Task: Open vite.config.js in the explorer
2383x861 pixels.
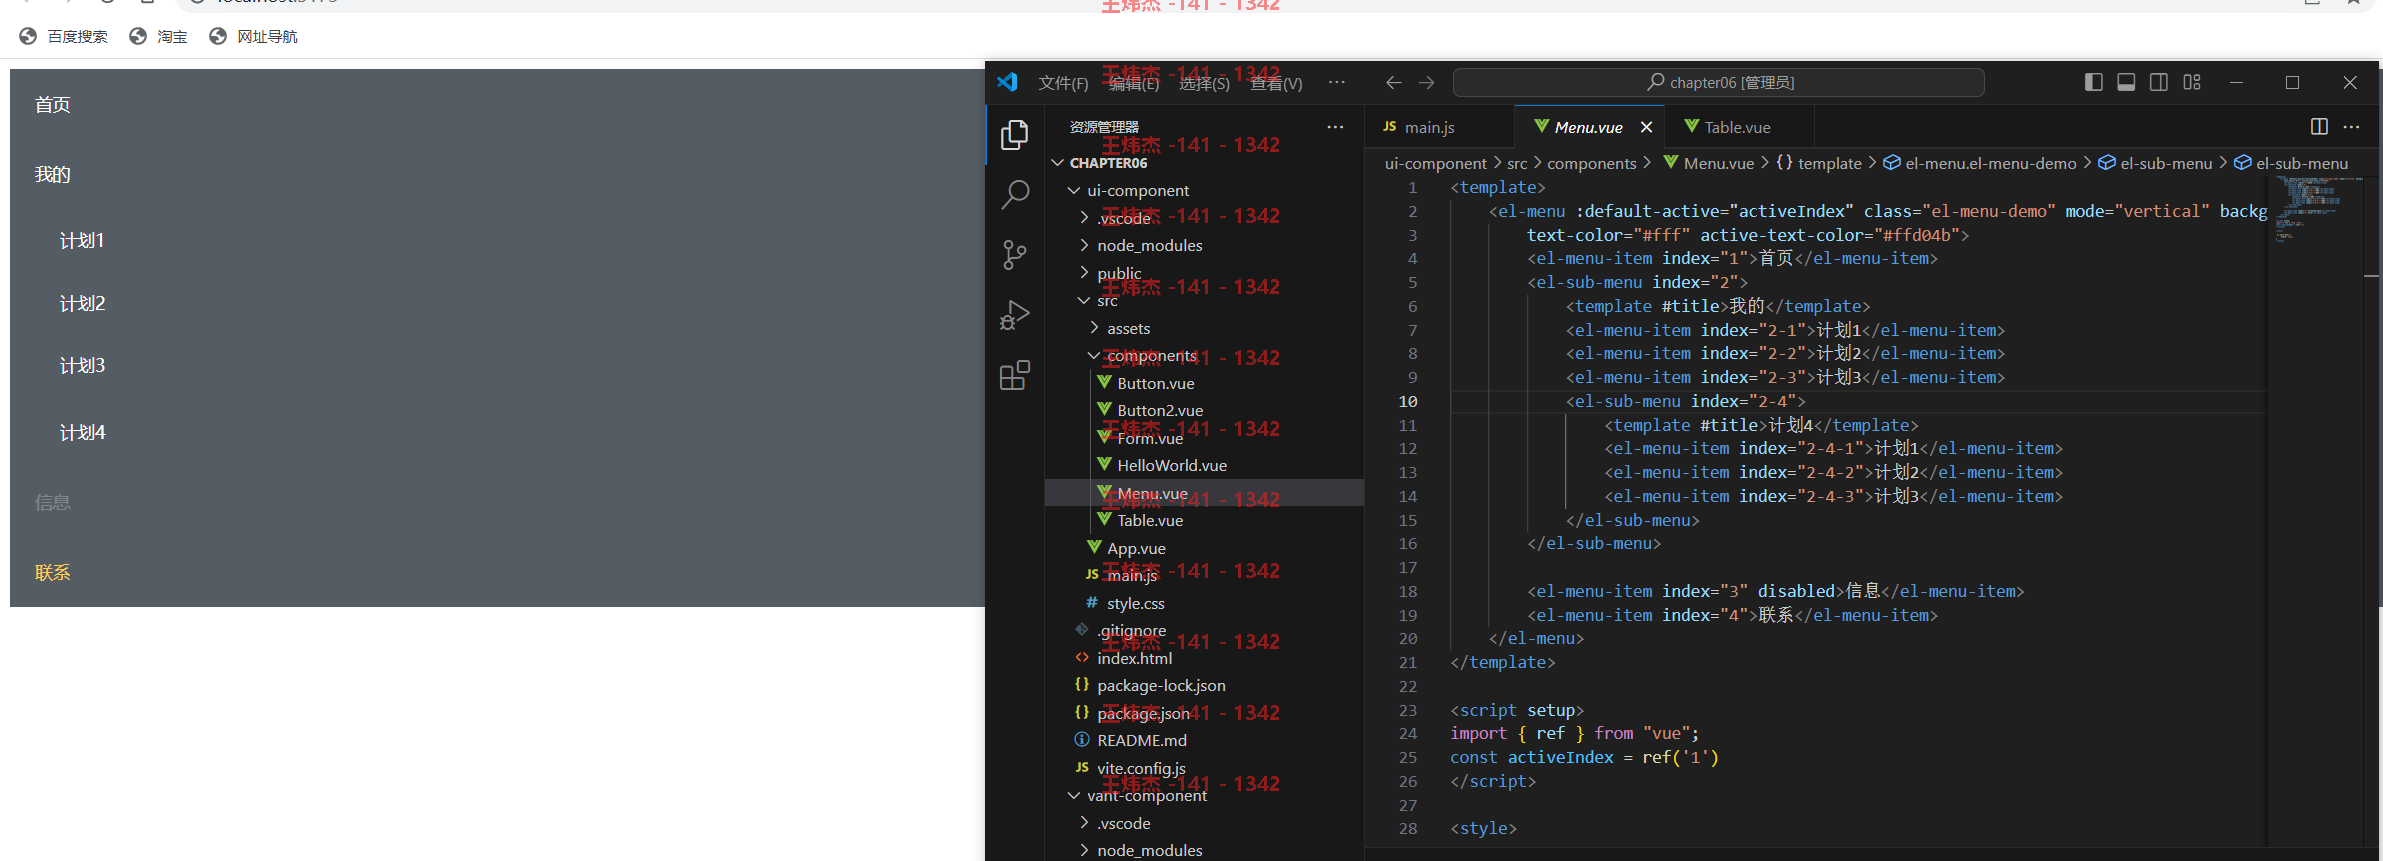Action: [x=1204, y=768]
